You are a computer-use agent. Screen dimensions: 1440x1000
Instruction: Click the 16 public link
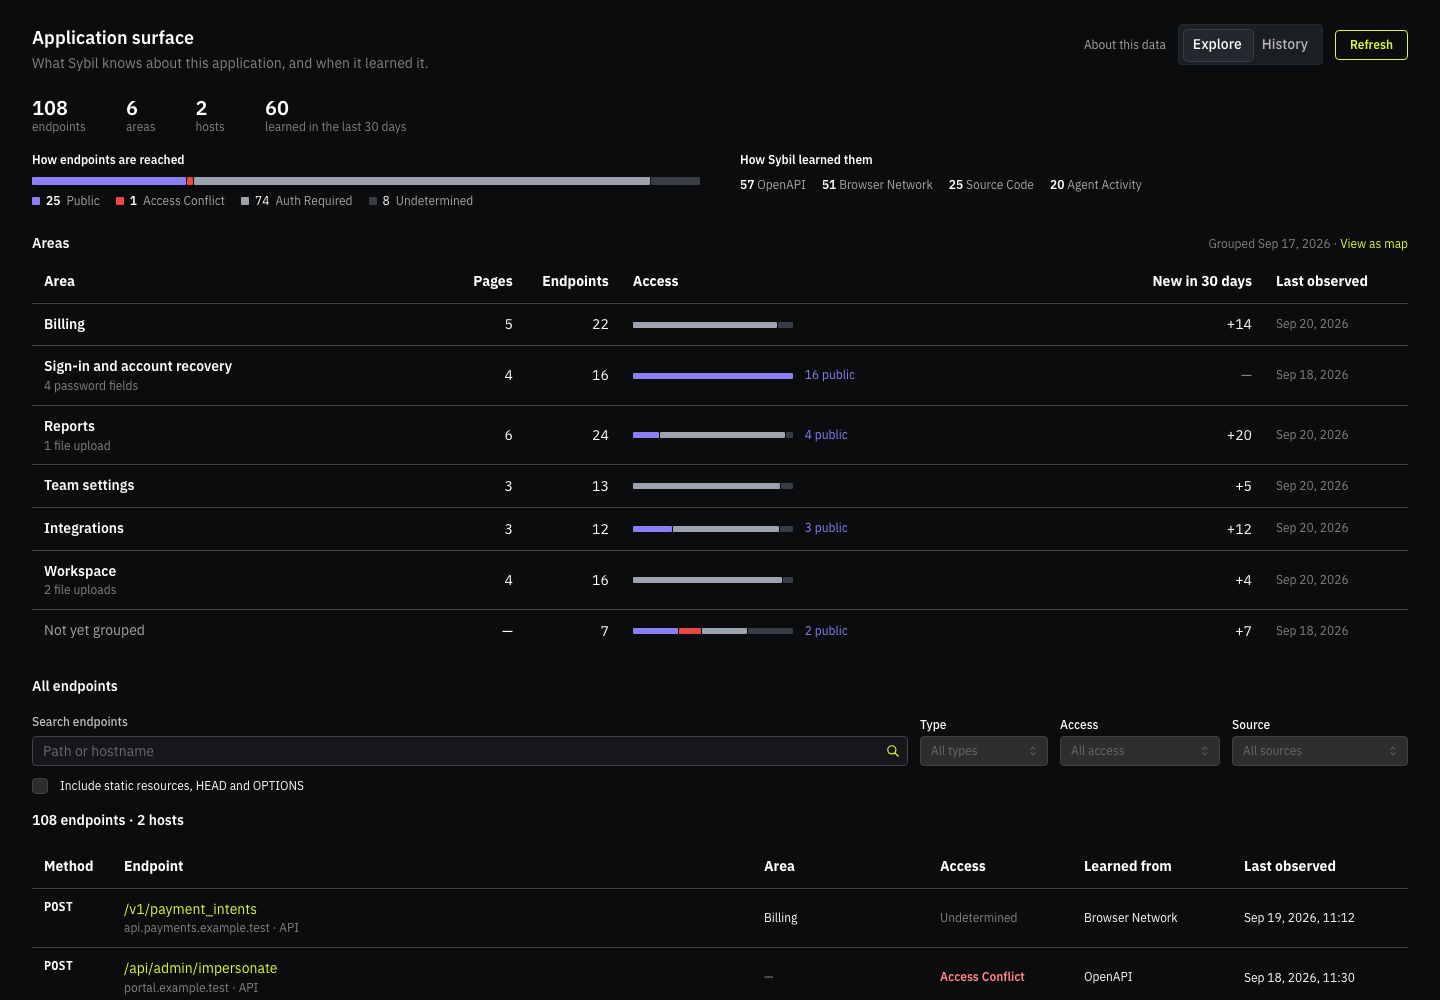pyautogui.click(x=830, y=375)
